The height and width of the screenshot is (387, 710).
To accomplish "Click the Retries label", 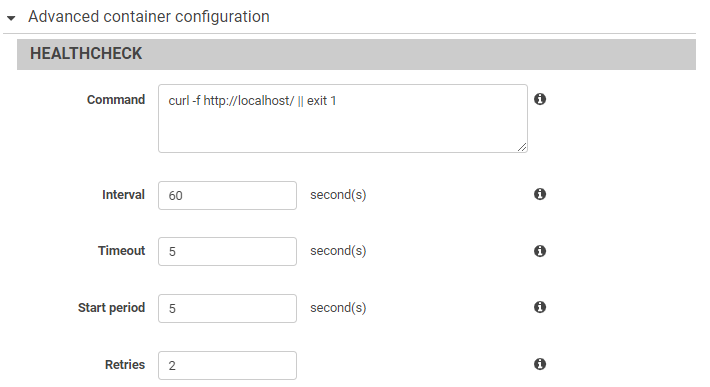I will (x=125, y=365).
